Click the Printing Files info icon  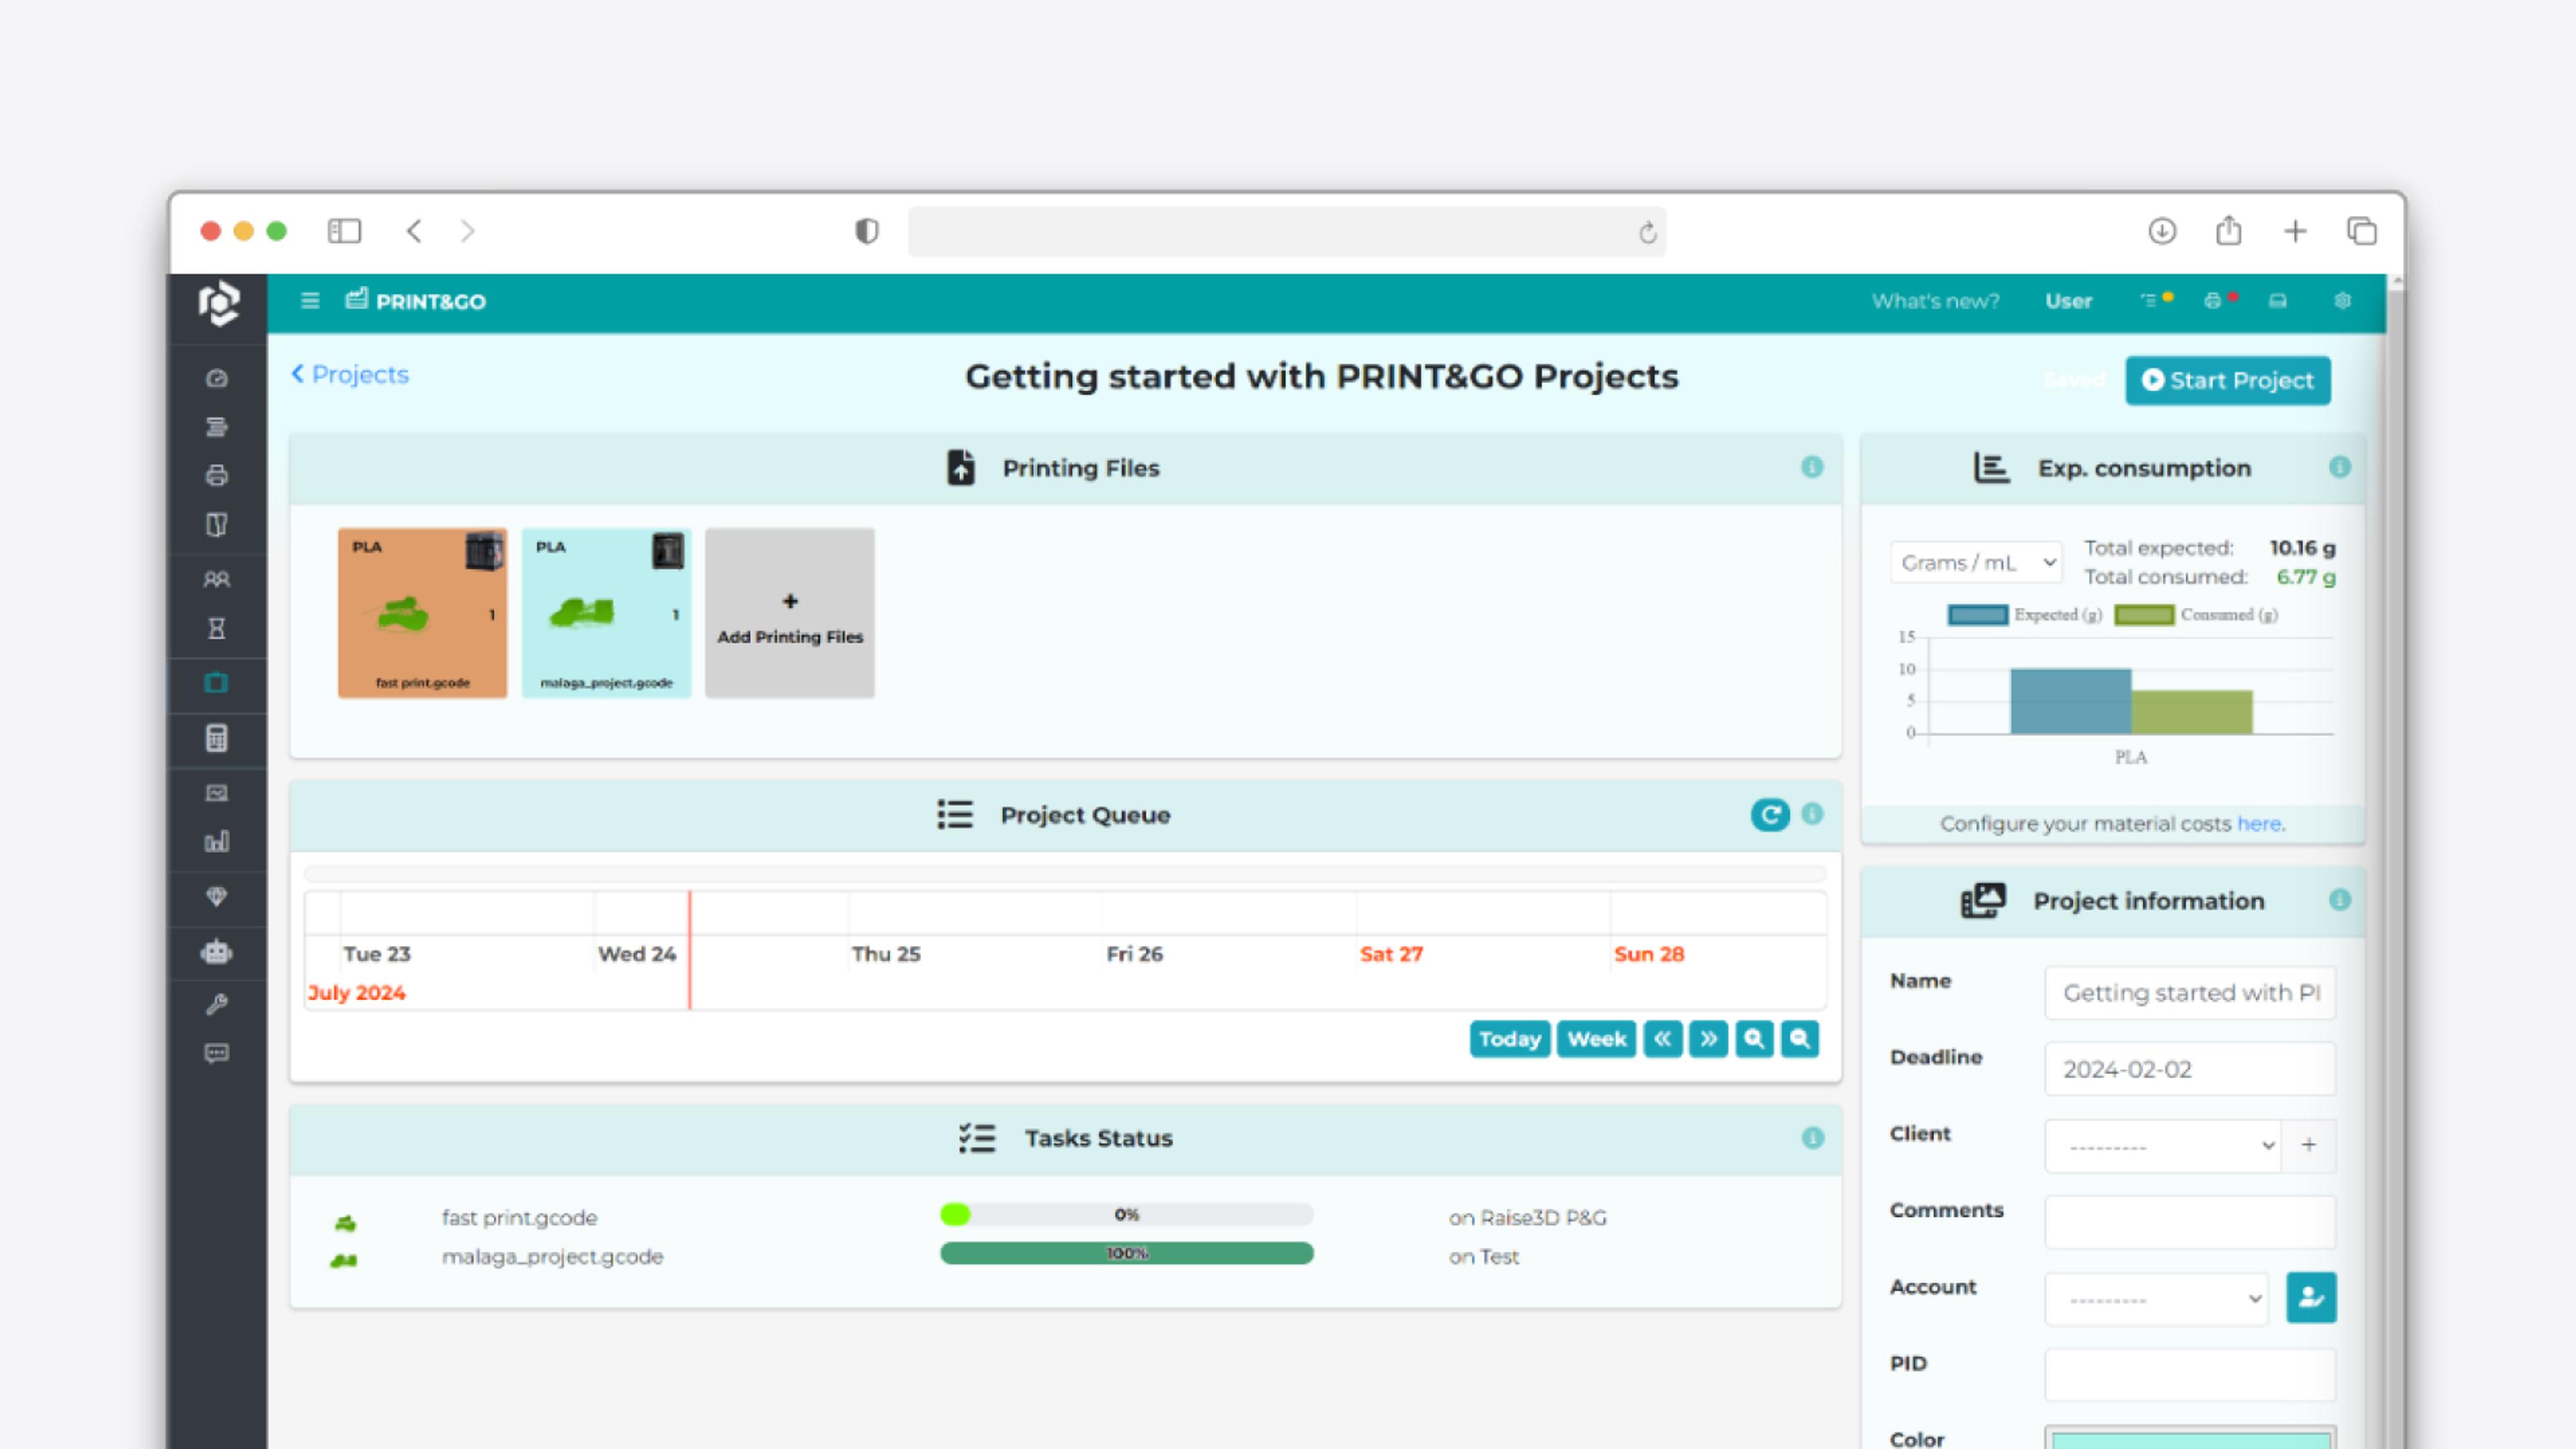pos(1812,467)
